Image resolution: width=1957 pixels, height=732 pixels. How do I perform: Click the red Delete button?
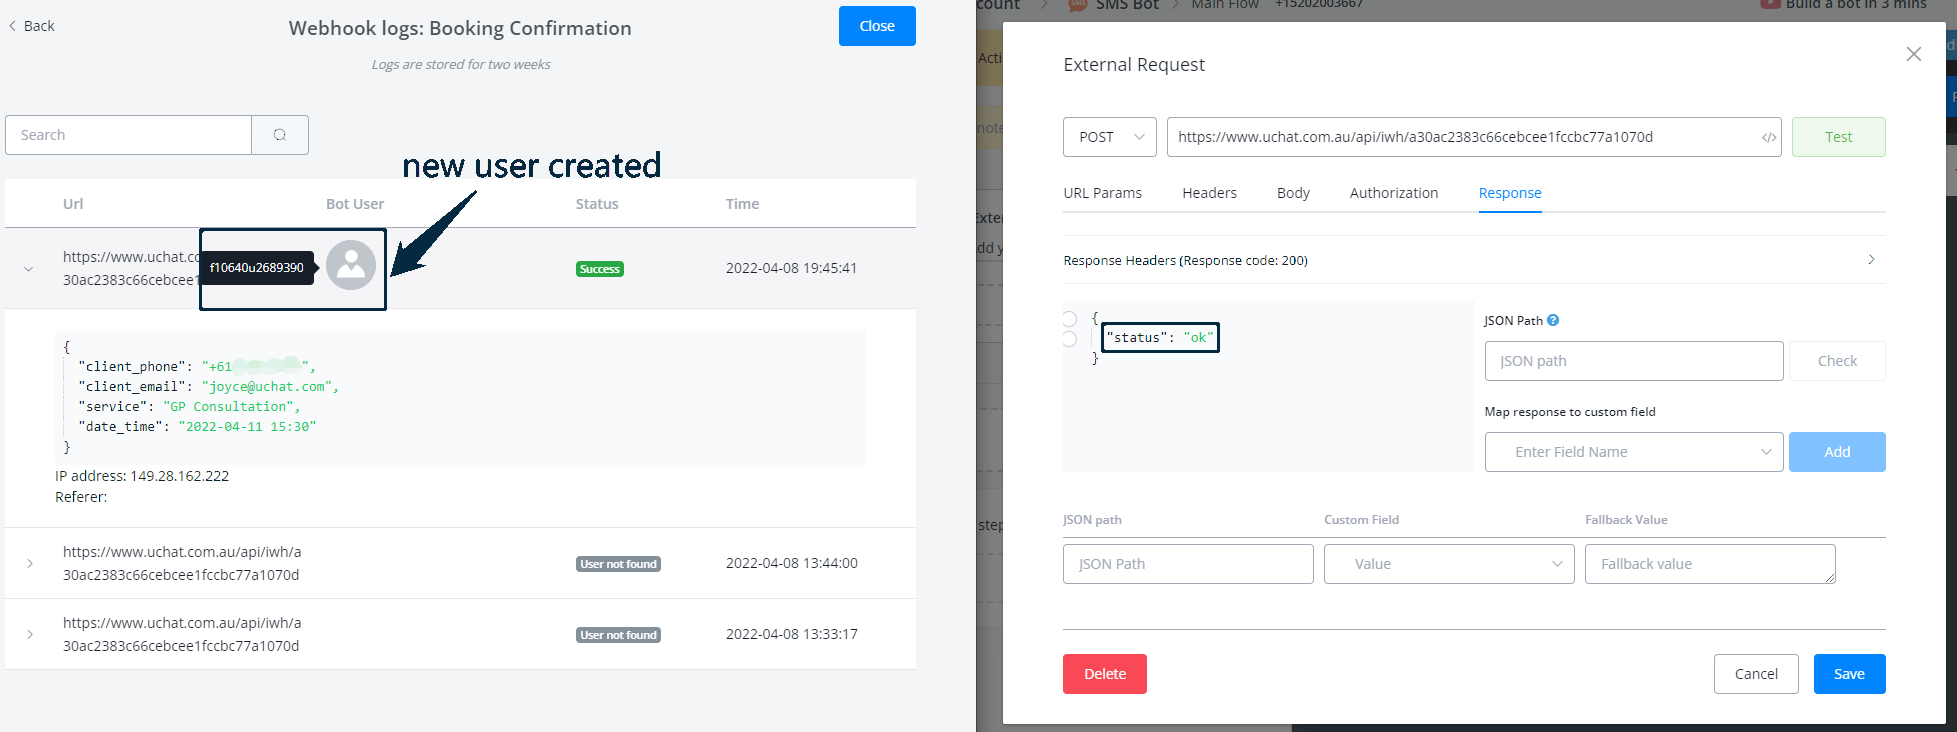tap(1104, 674)
